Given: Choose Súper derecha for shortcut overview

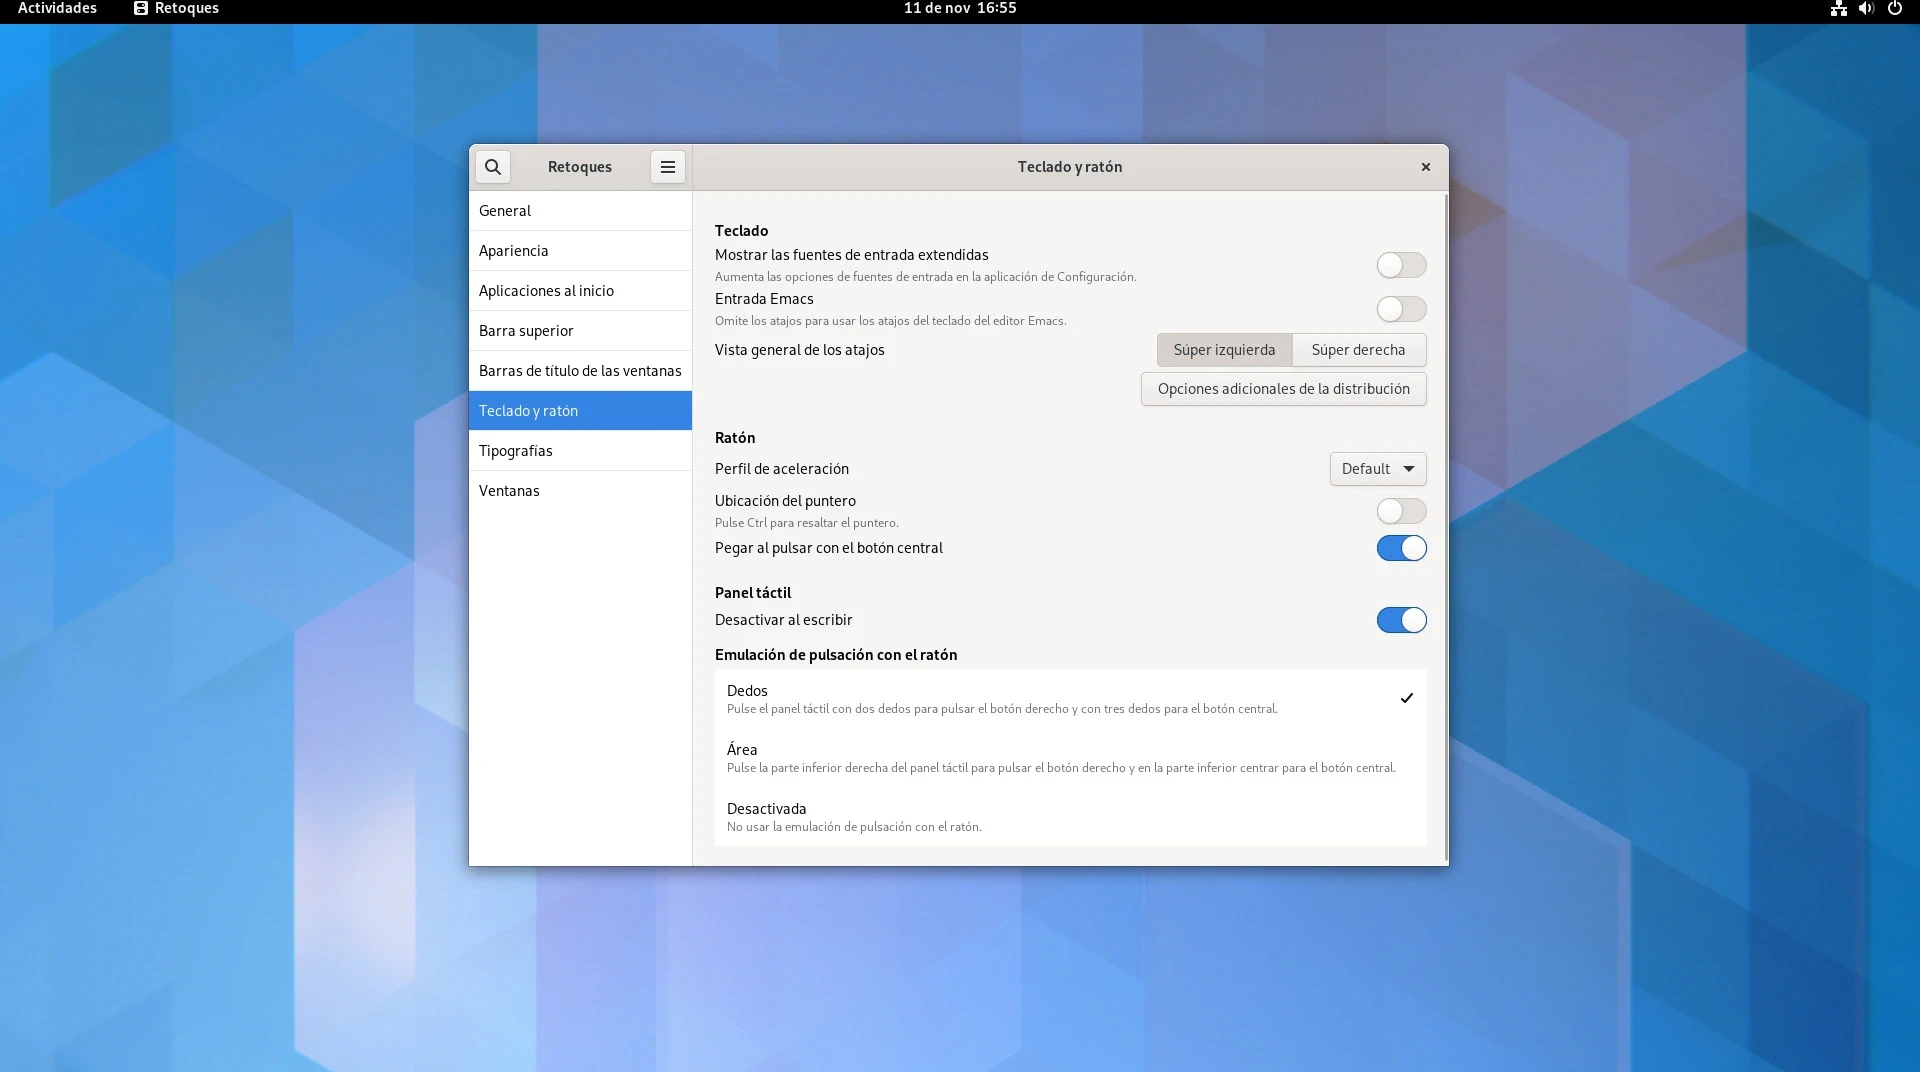Looking at the screenshot, I should [1358, 350].
